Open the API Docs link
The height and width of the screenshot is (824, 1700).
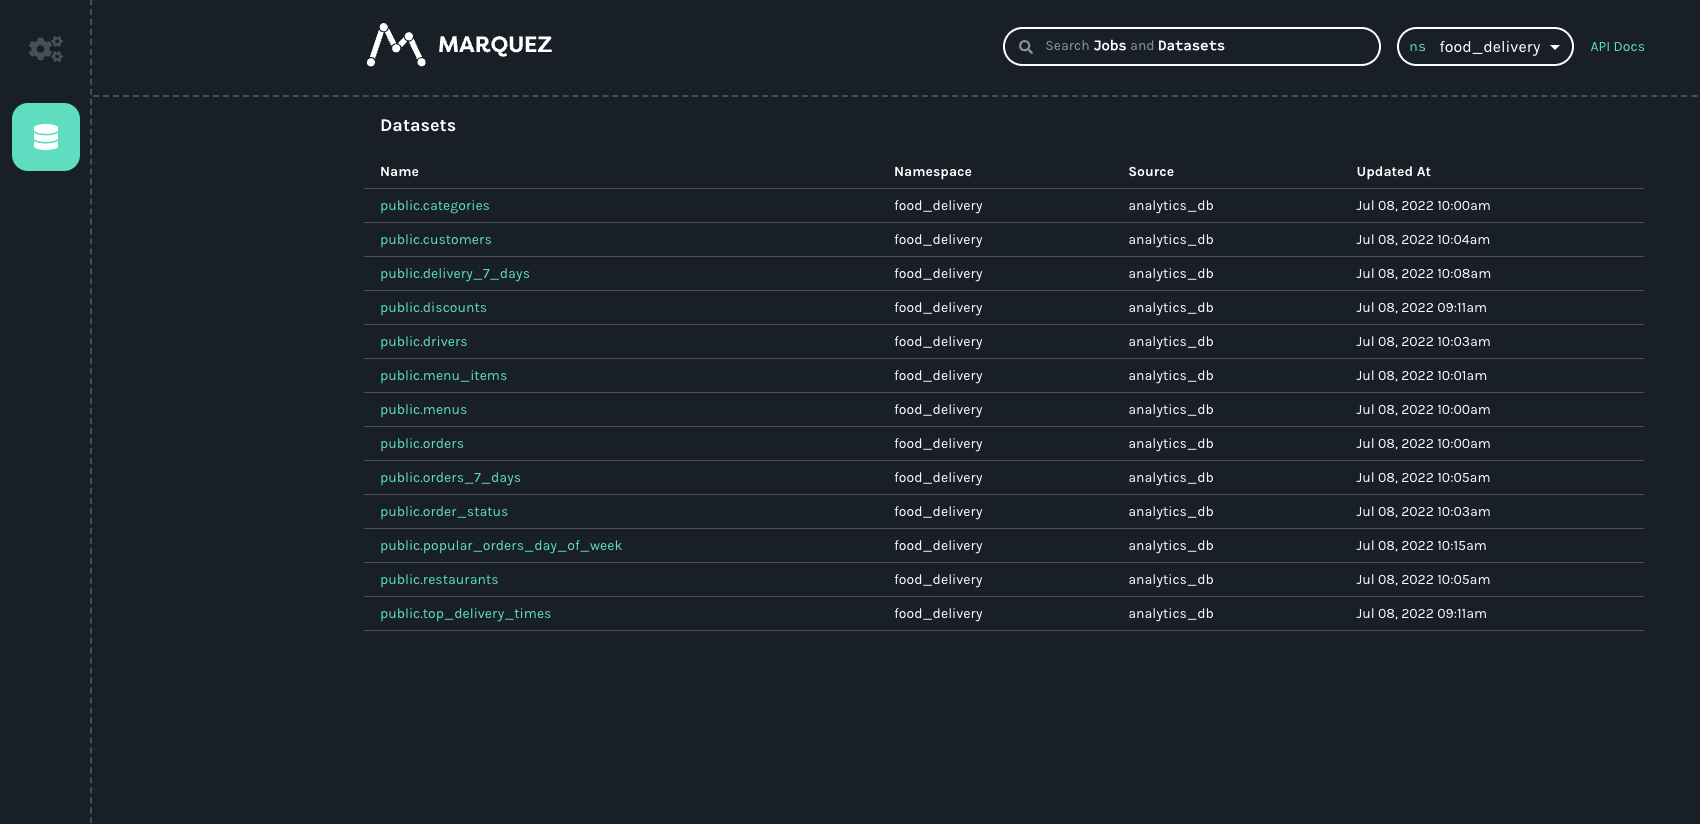[x=1617, y=47]
